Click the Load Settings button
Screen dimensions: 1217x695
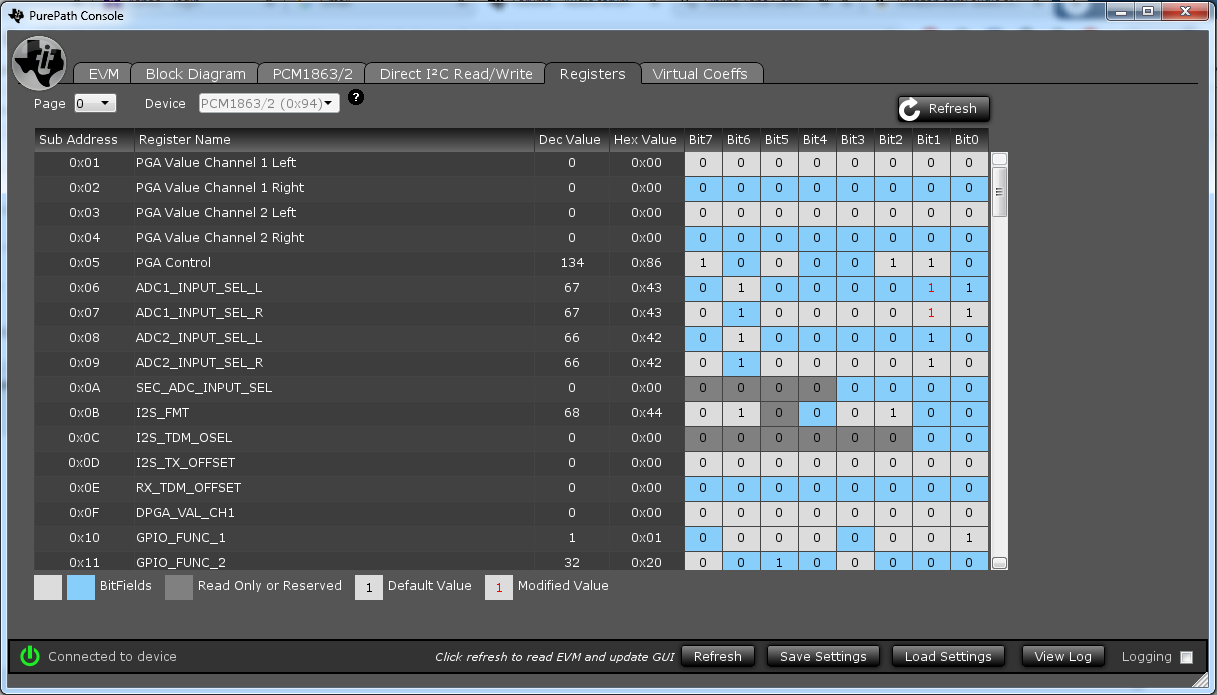tap(948, 656)
